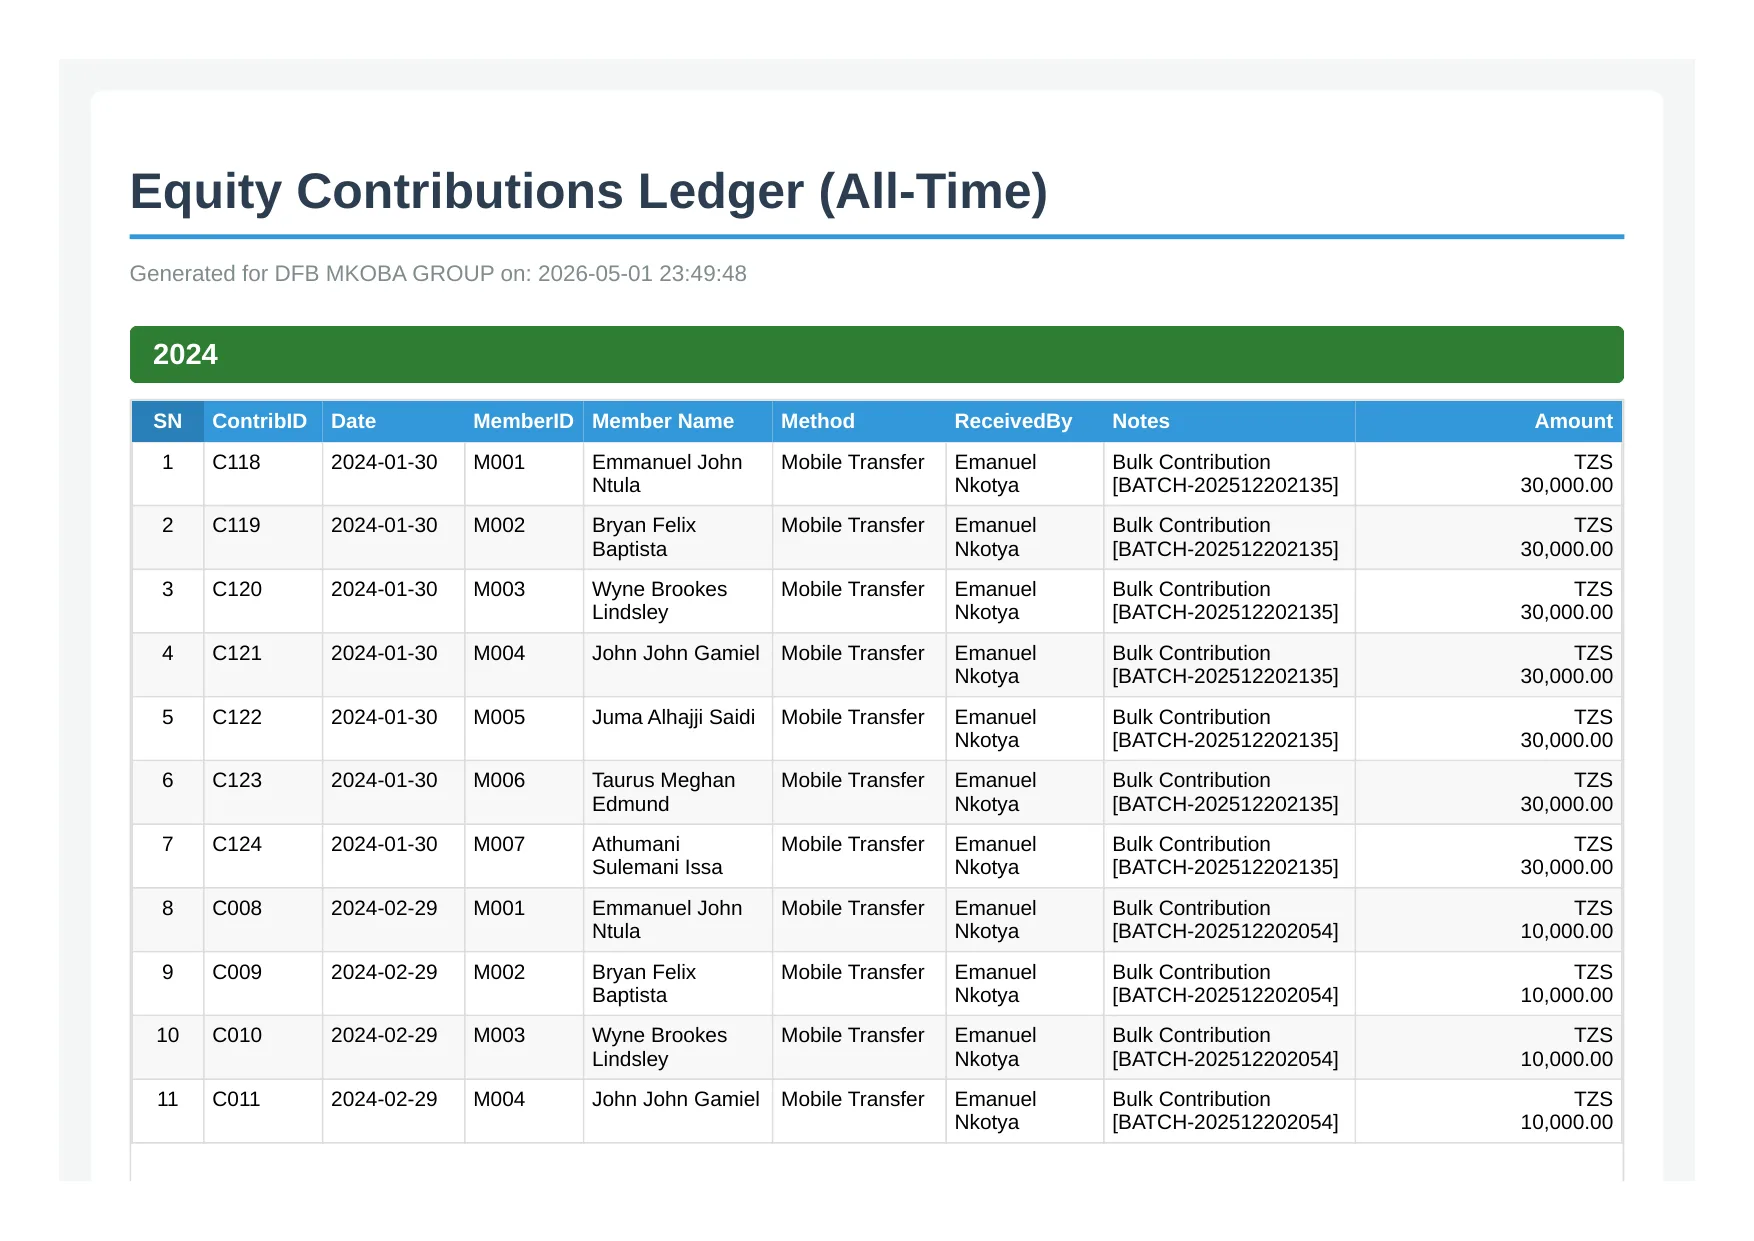Click the green 2024 year banner
1754x1241 pixels.
[876, 354]
